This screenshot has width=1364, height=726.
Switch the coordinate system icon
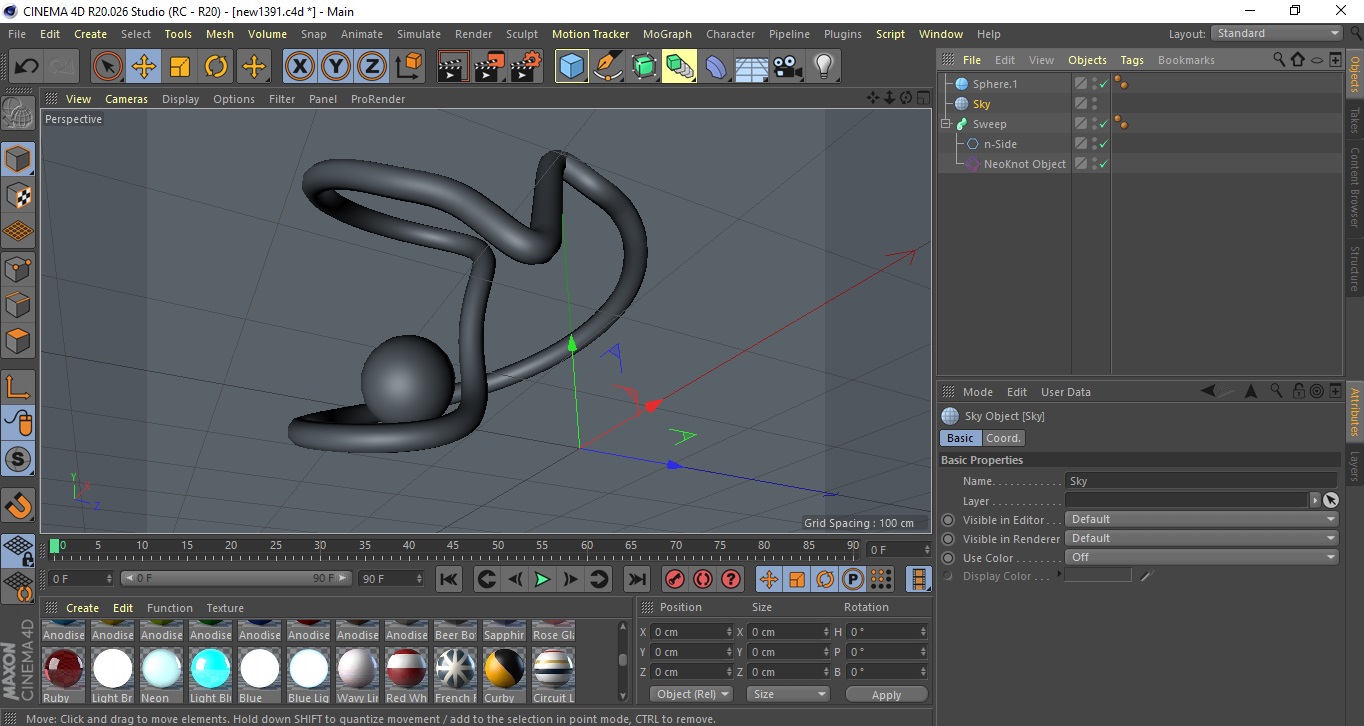(x=408, y=67)
